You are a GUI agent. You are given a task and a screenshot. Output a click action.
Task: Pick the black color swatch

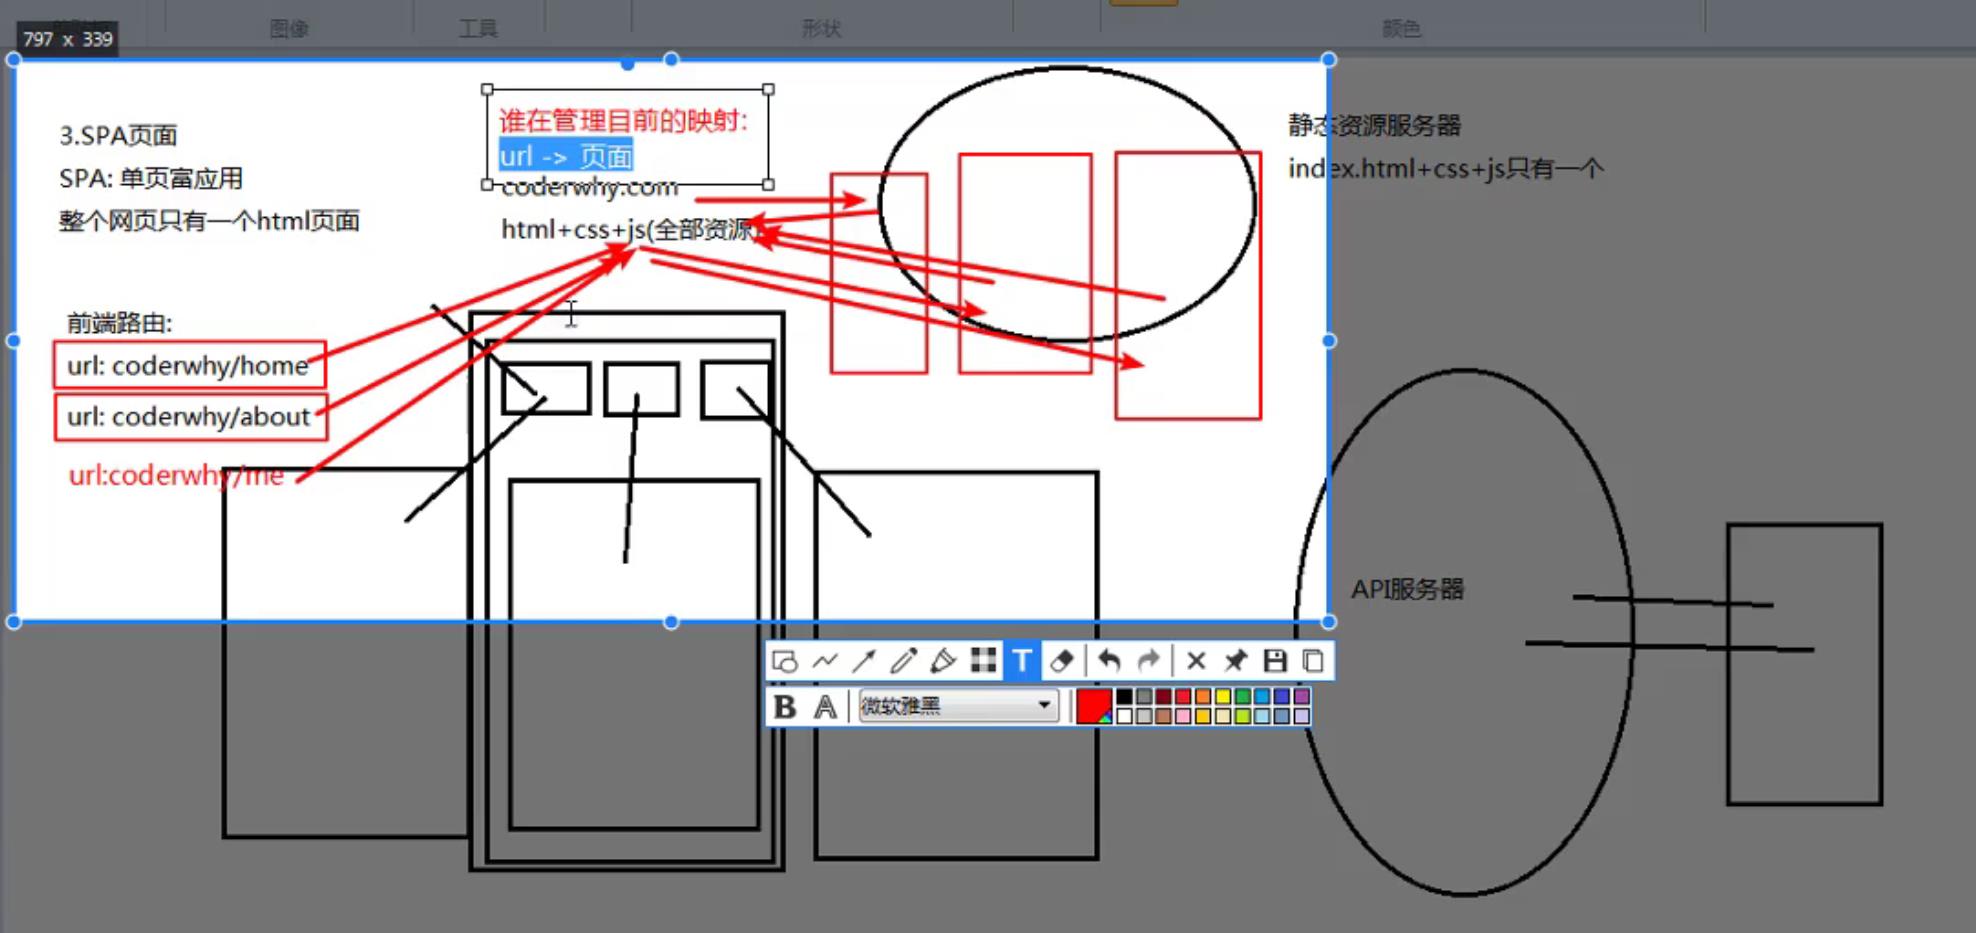click(1124, 696)
